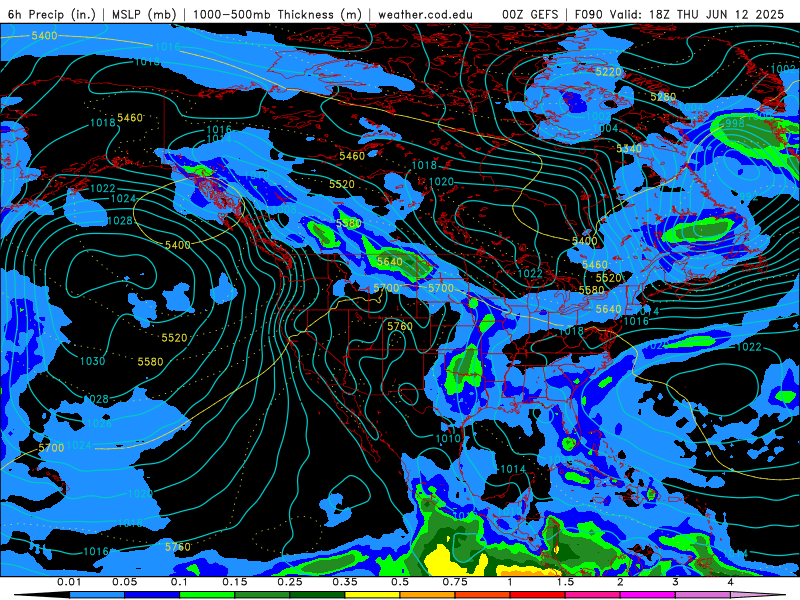
Task: Select the 1010 isobar label near the Gulf coast
Action: 448,438
